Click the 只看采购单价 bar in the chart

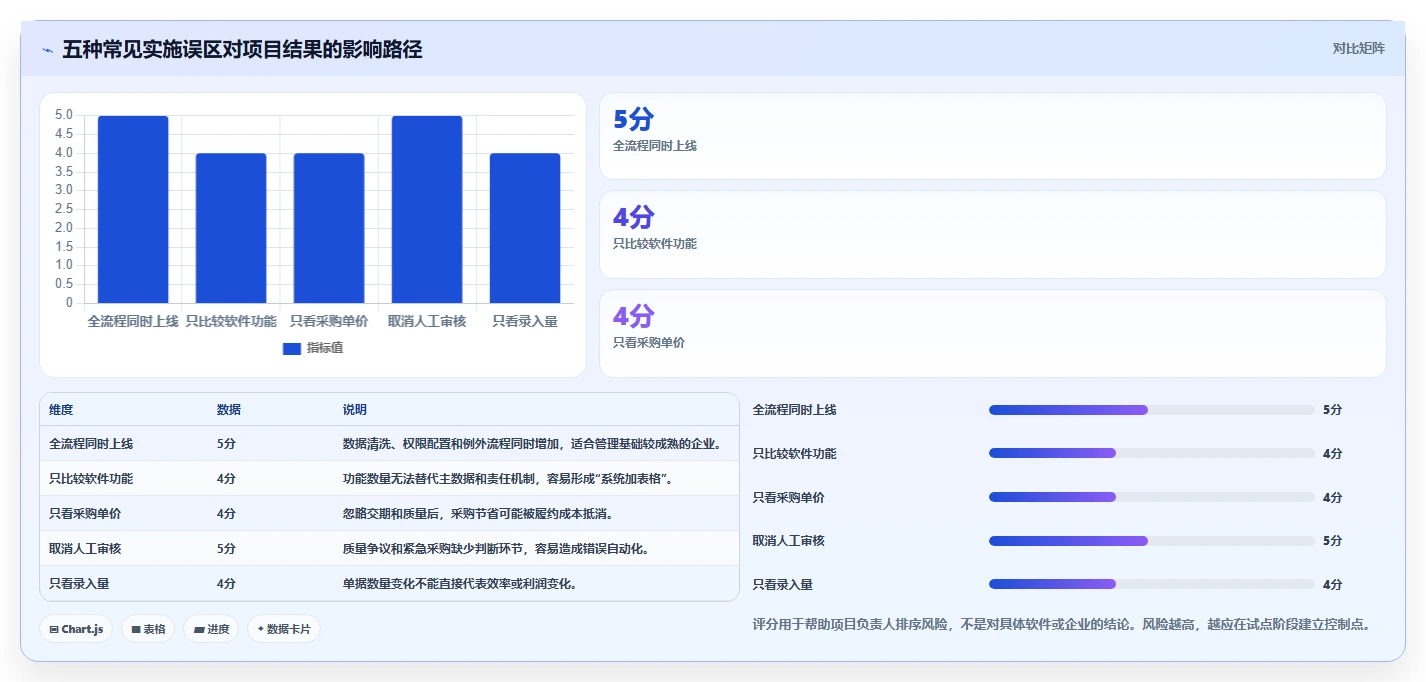point(329,228)
